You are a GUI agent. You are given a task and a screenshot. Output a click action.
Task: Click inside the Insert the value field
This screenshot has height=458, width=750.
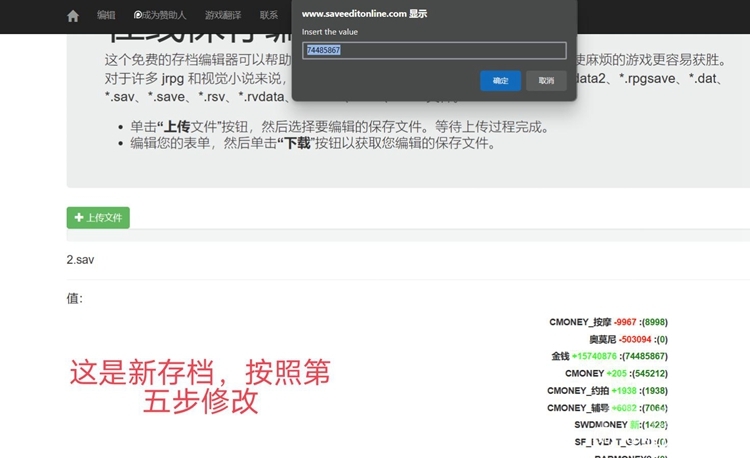pos(434,50)
